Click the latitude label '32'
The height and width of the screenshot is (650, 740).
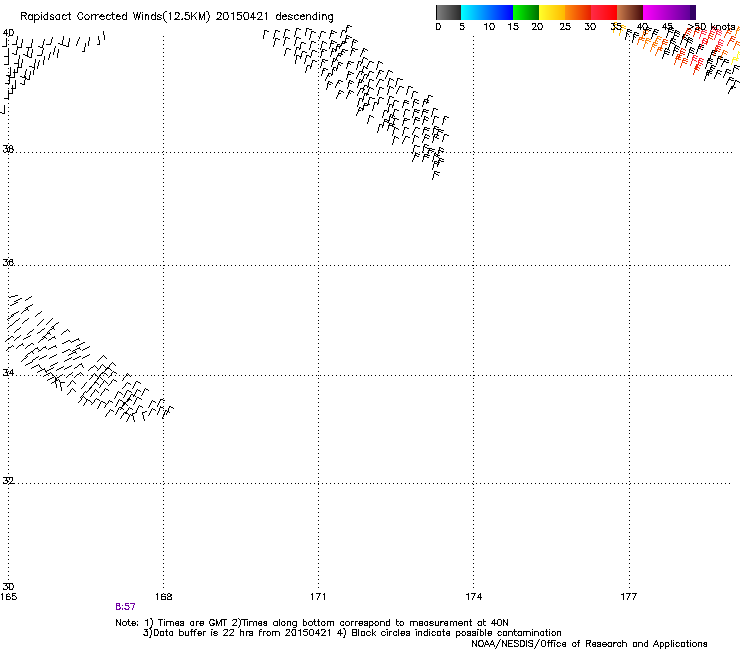[x=8, y=481]
